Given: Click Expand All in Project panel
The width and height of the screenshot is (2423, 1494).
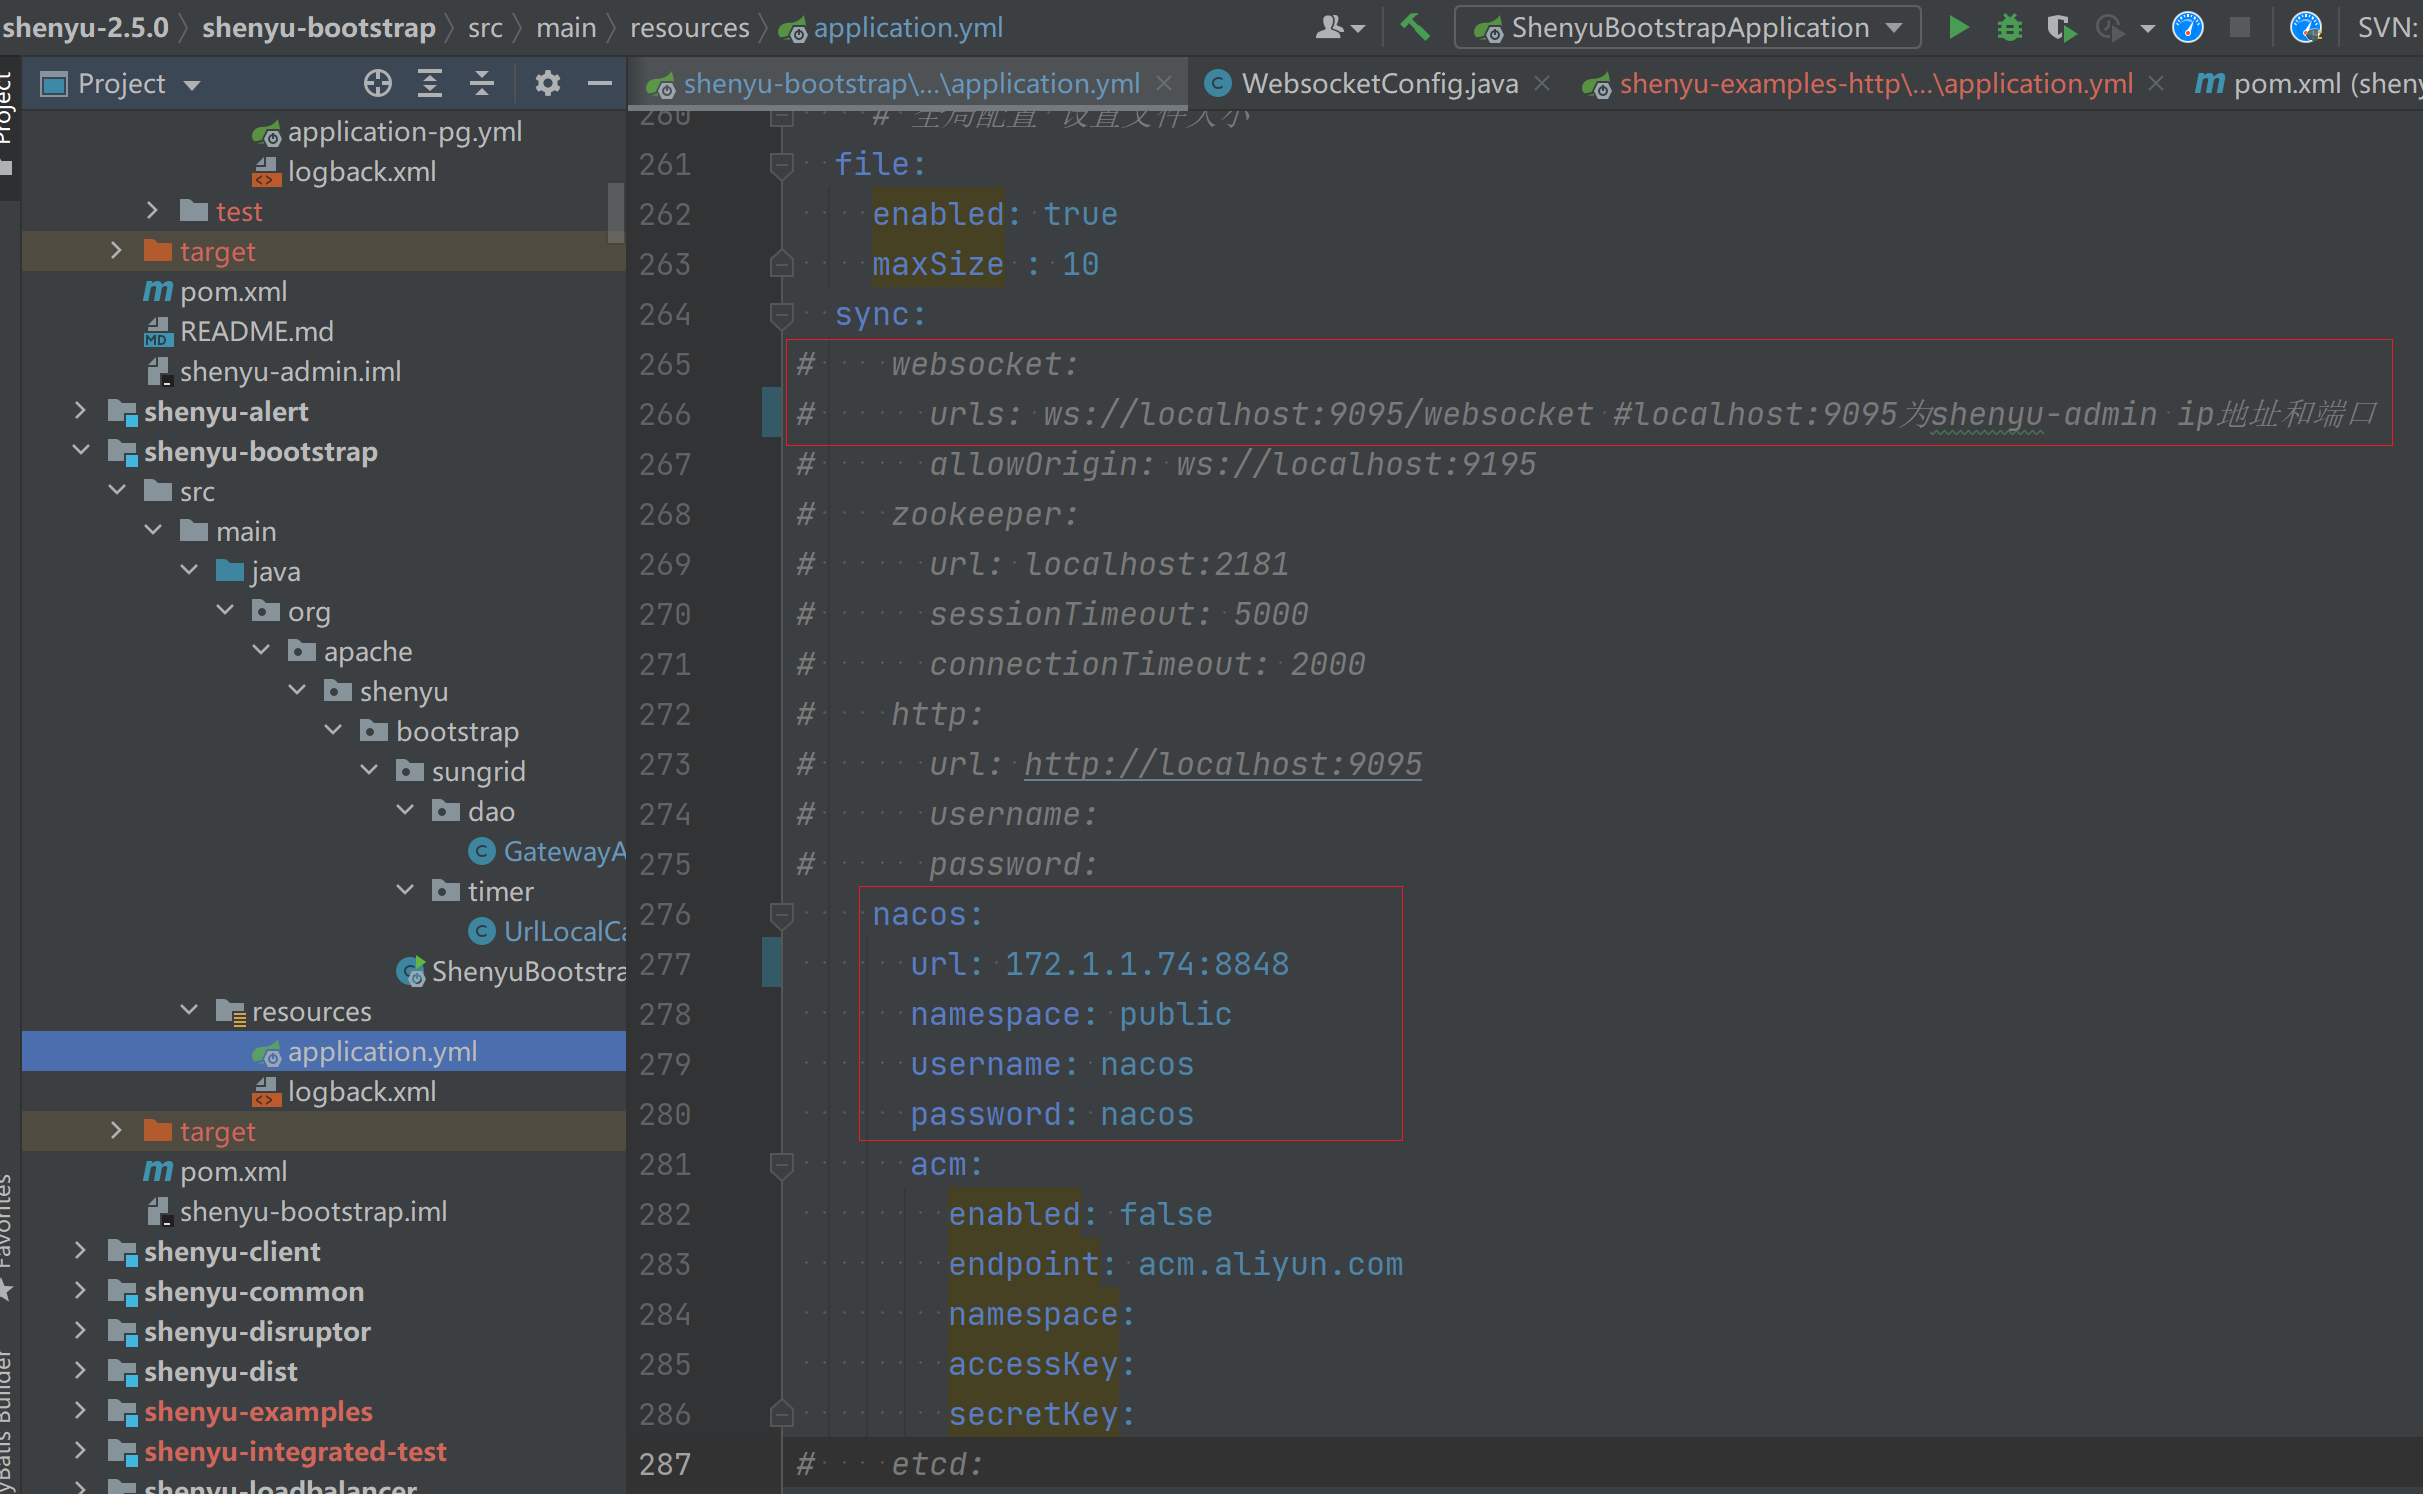Looking at the screenshot, I should pyautogui.click(x=430, y=83).
